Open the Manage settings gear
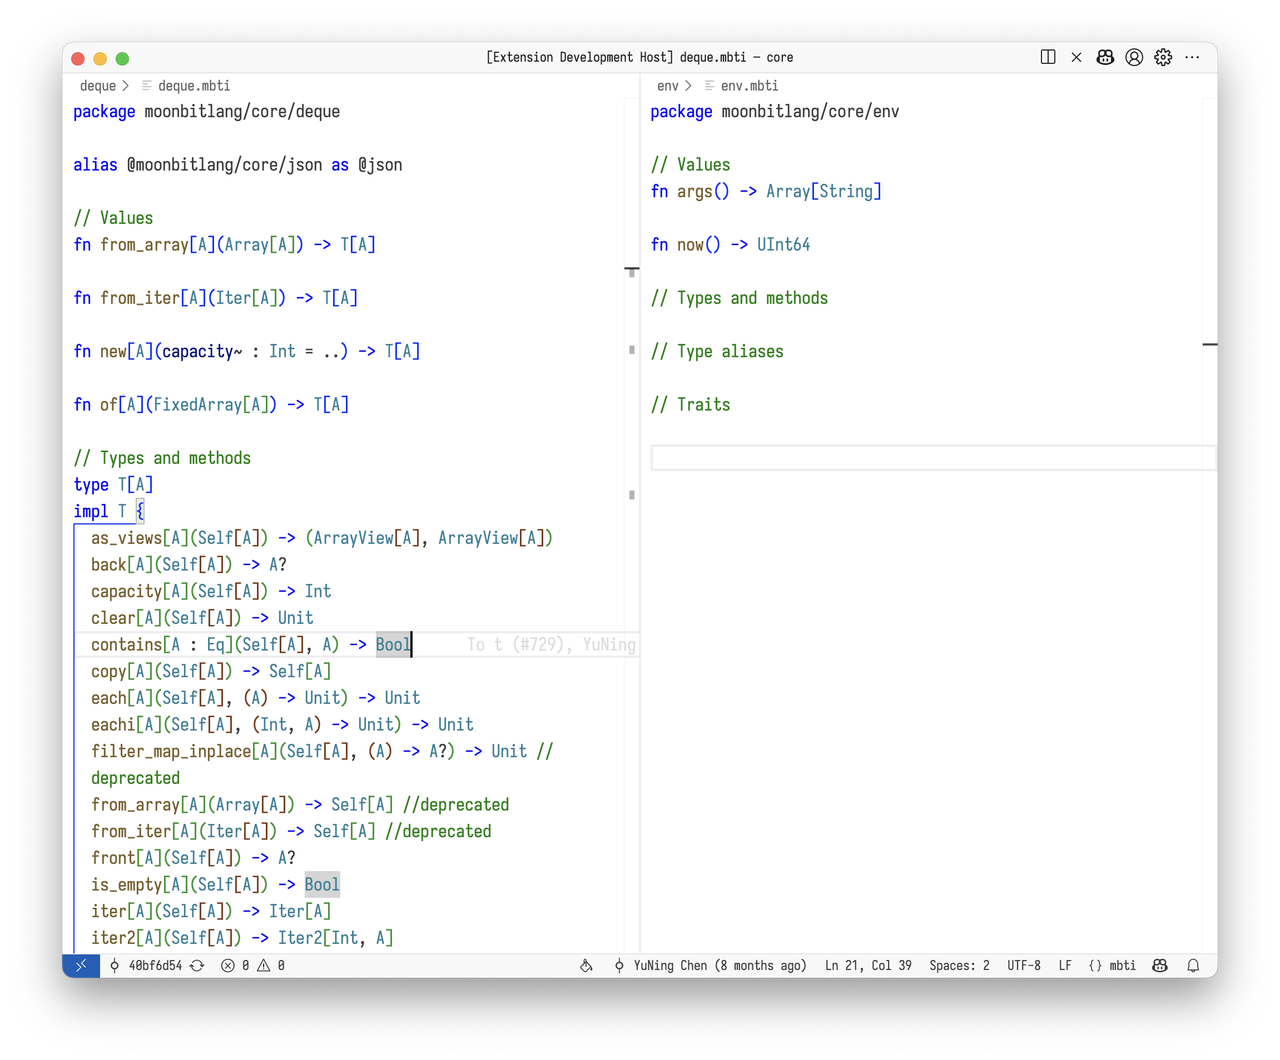The width and height of the screenshot is (1280, 1060). click(x=1163, y=57)
